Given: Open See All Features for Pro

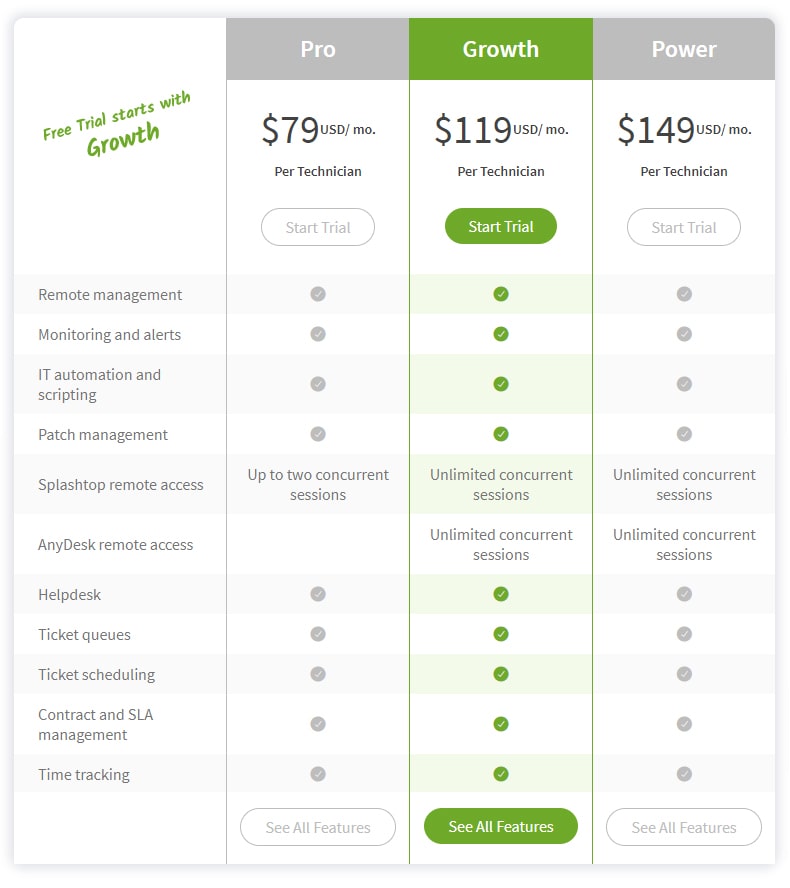Looking at the screenshot, I should point(318,827).
